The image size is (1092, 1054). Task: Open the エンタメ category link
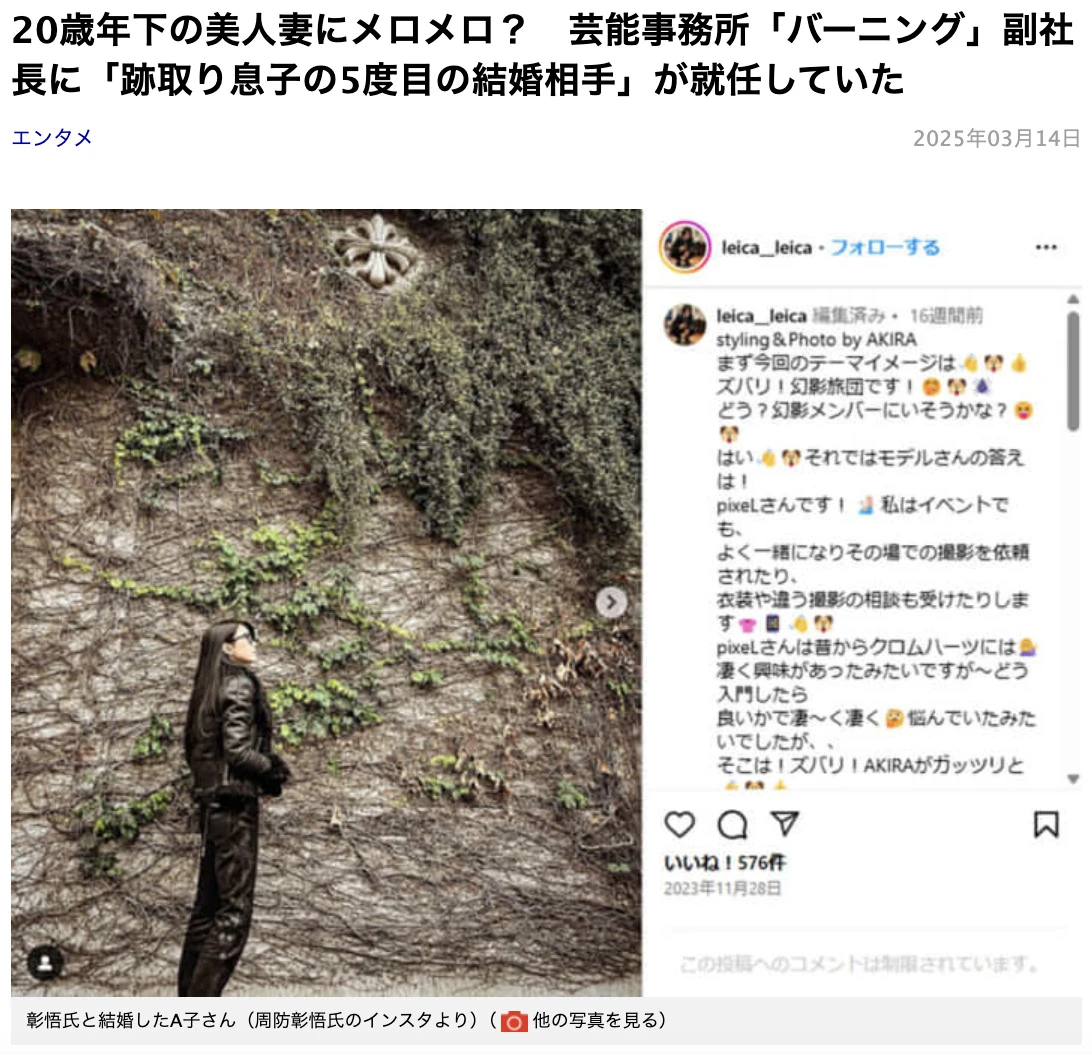coord(52,137)
